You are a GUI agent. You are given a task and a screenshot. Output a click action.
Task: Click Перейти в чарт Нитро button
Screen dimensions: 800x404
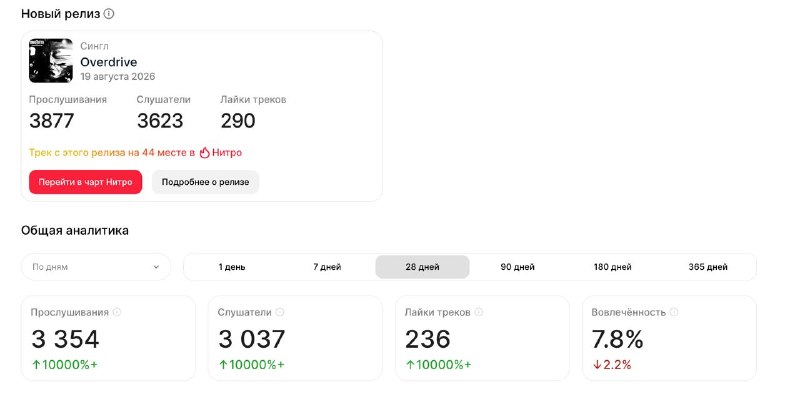pos(85,182)
